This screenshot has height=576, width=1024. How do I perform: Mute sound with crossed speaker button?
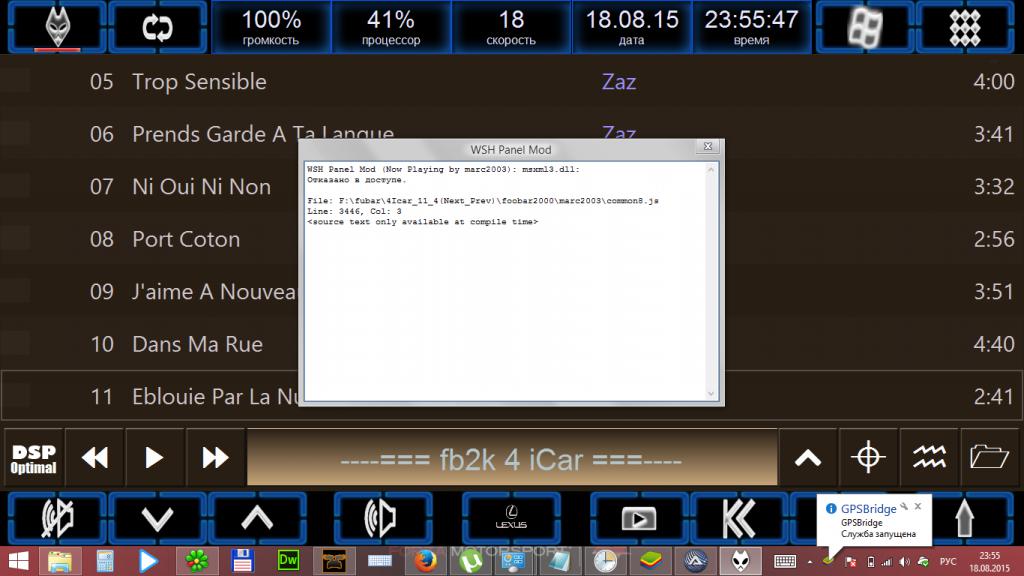56,518
